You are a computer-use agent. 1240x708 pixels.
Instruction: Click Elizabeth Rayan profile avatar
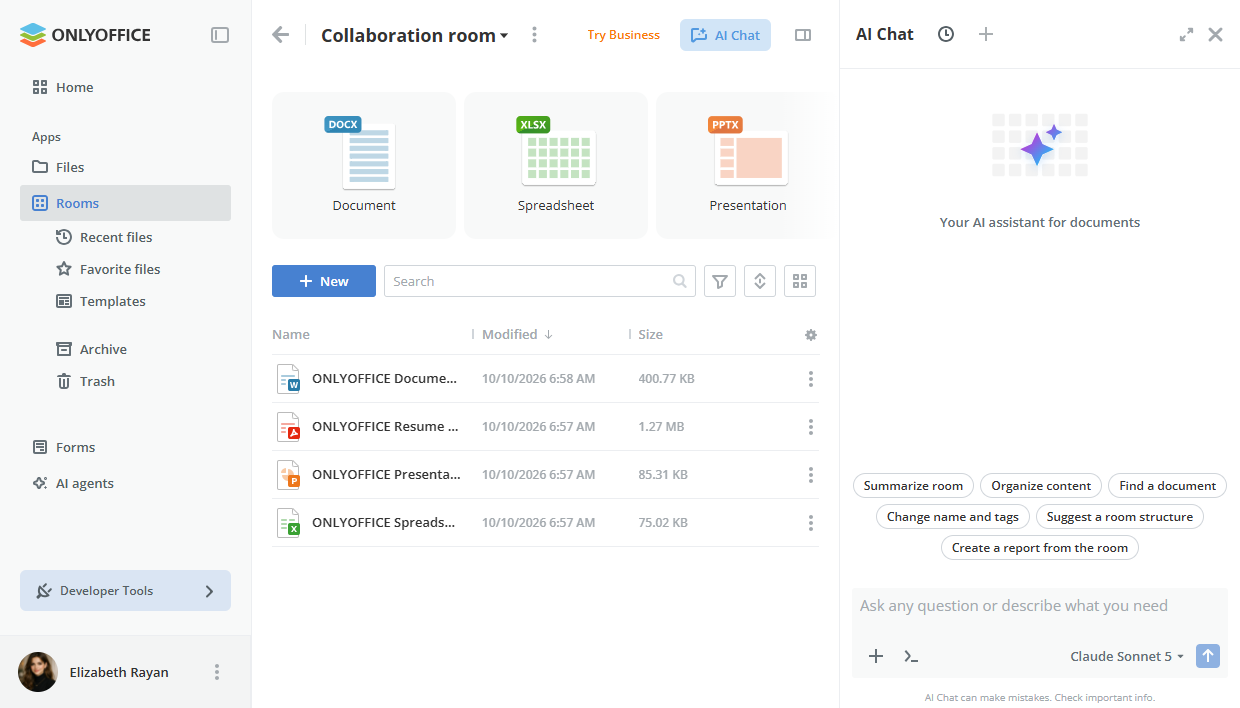38,672
